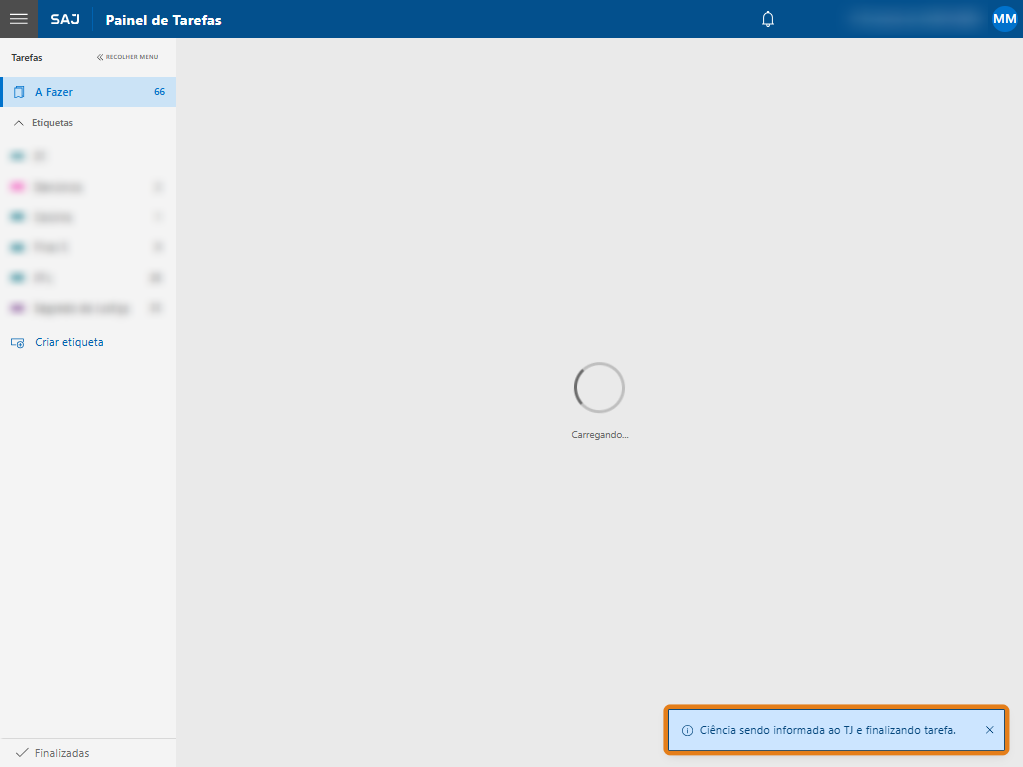Open the A Fazer task list
This screenshot has height=767, width=1023.
[x=54, y=92]
